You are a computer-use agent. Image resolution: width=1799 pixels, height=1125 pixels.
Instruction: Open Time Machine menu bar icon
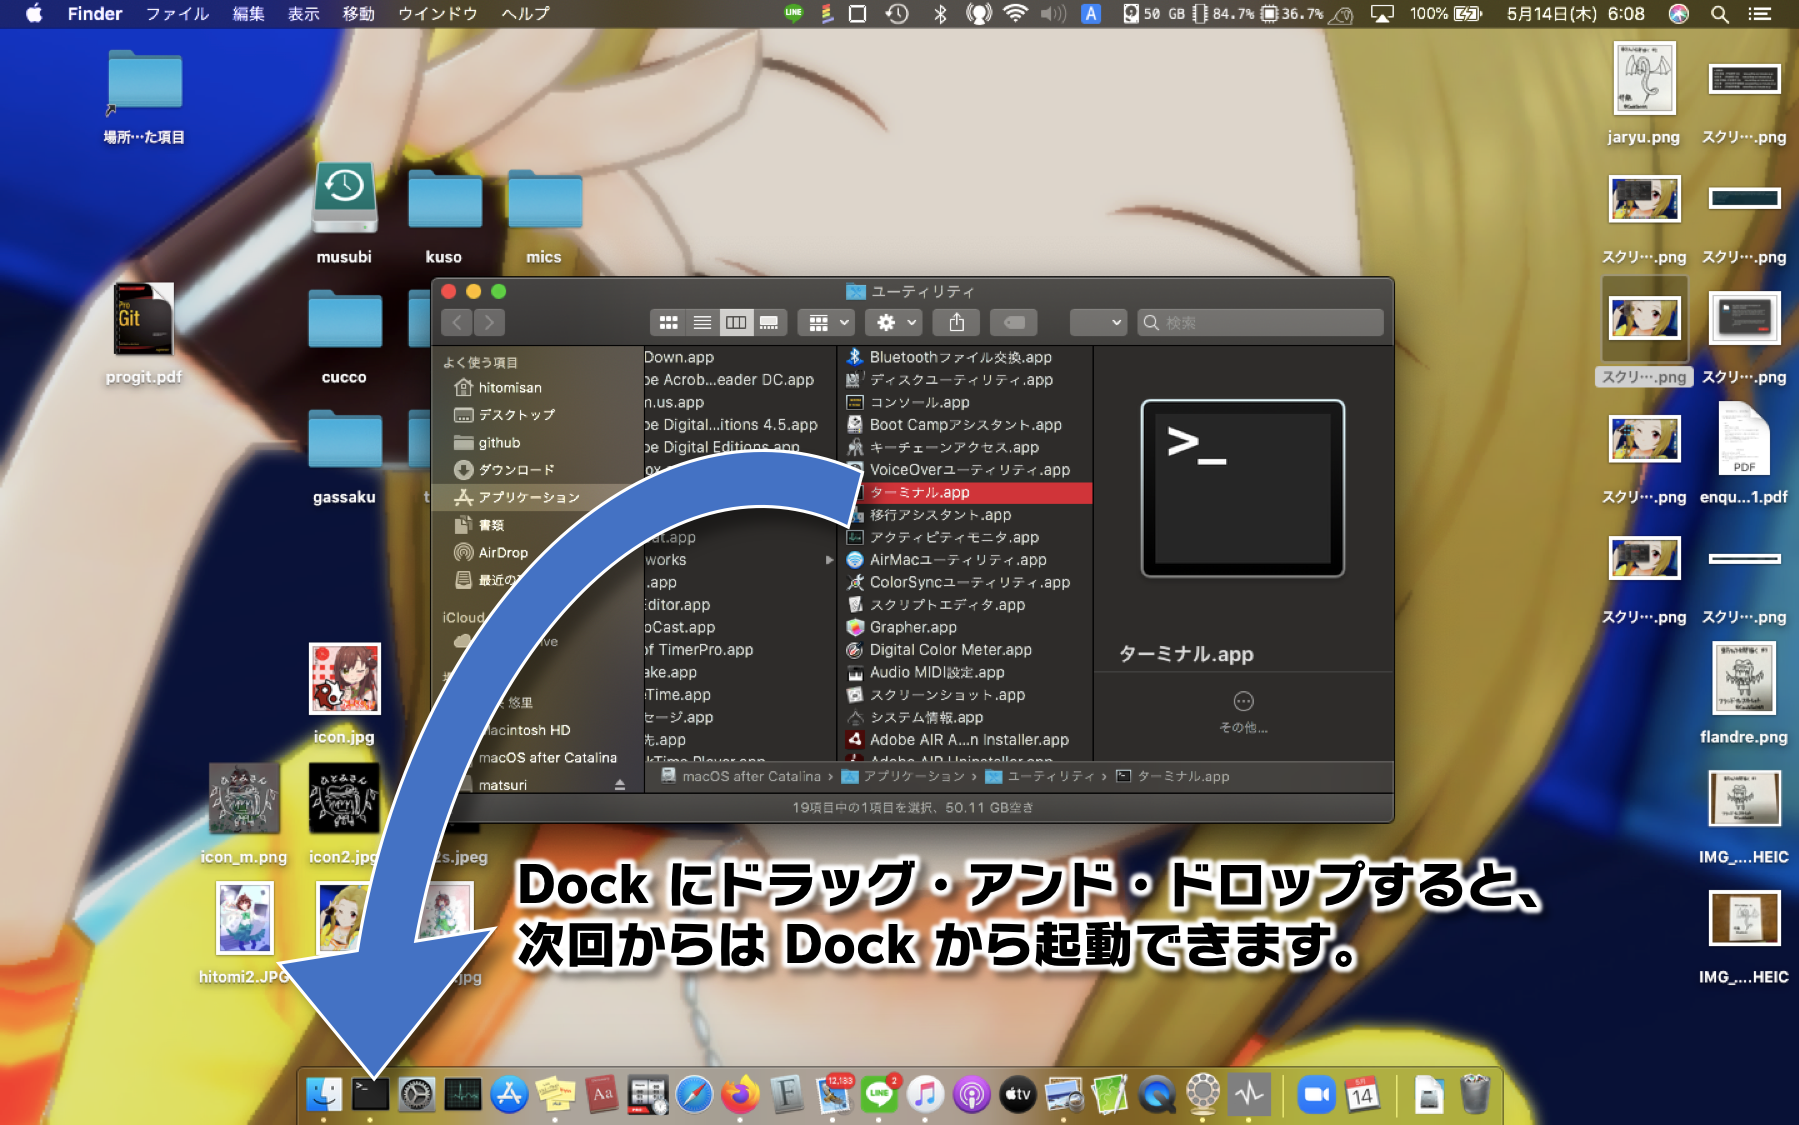pyautogui.click(x=897, y=14)
